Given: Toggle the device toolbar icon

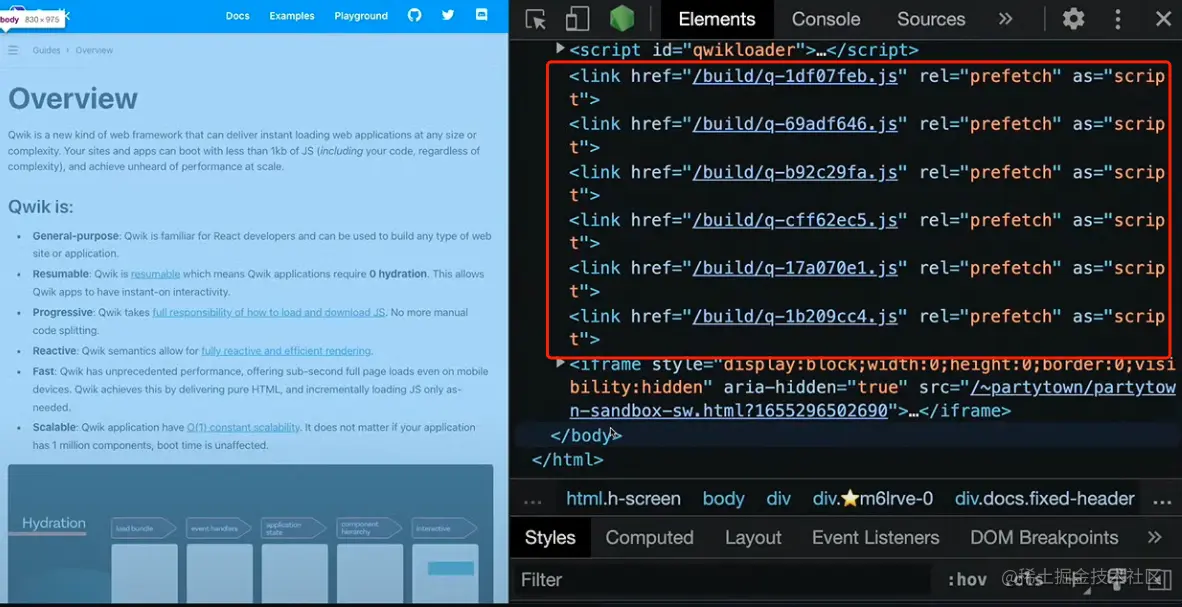Looking at the screenshot, I should (577, 19).
